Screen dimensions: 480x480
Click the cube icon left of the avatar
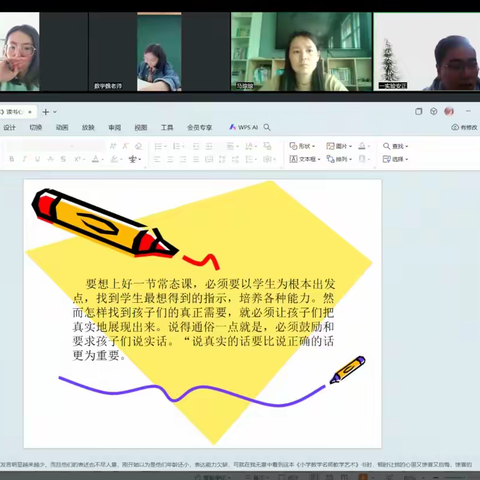(433, 111)
